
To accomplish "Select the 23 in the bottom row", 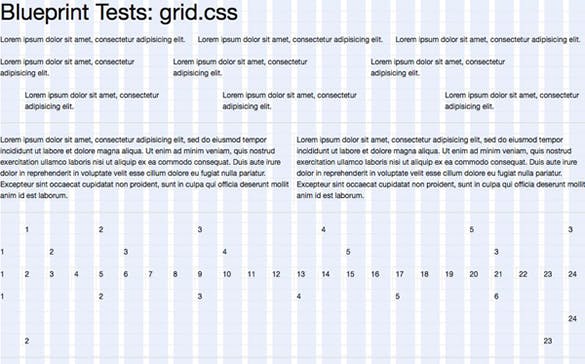I will click(x=548, y=341).
